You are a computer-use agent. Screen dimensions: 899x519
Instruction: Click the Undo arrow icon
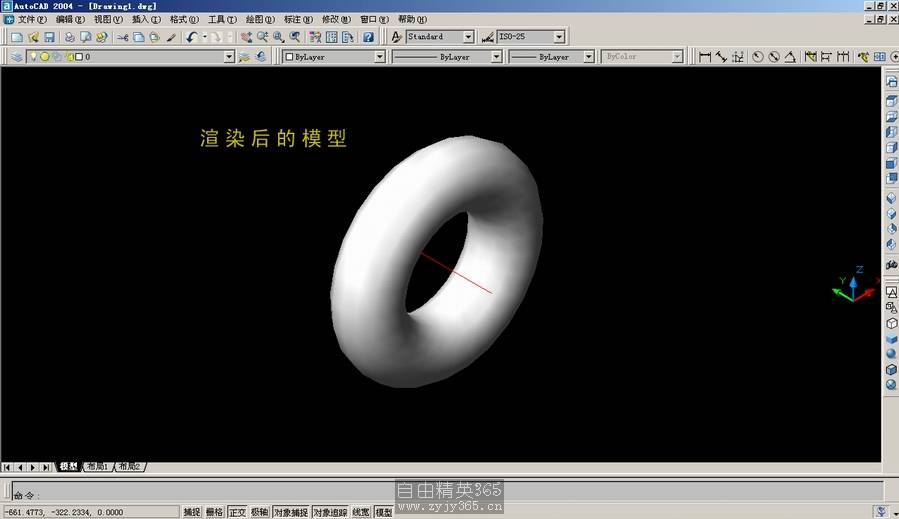[x=190, y=37]
